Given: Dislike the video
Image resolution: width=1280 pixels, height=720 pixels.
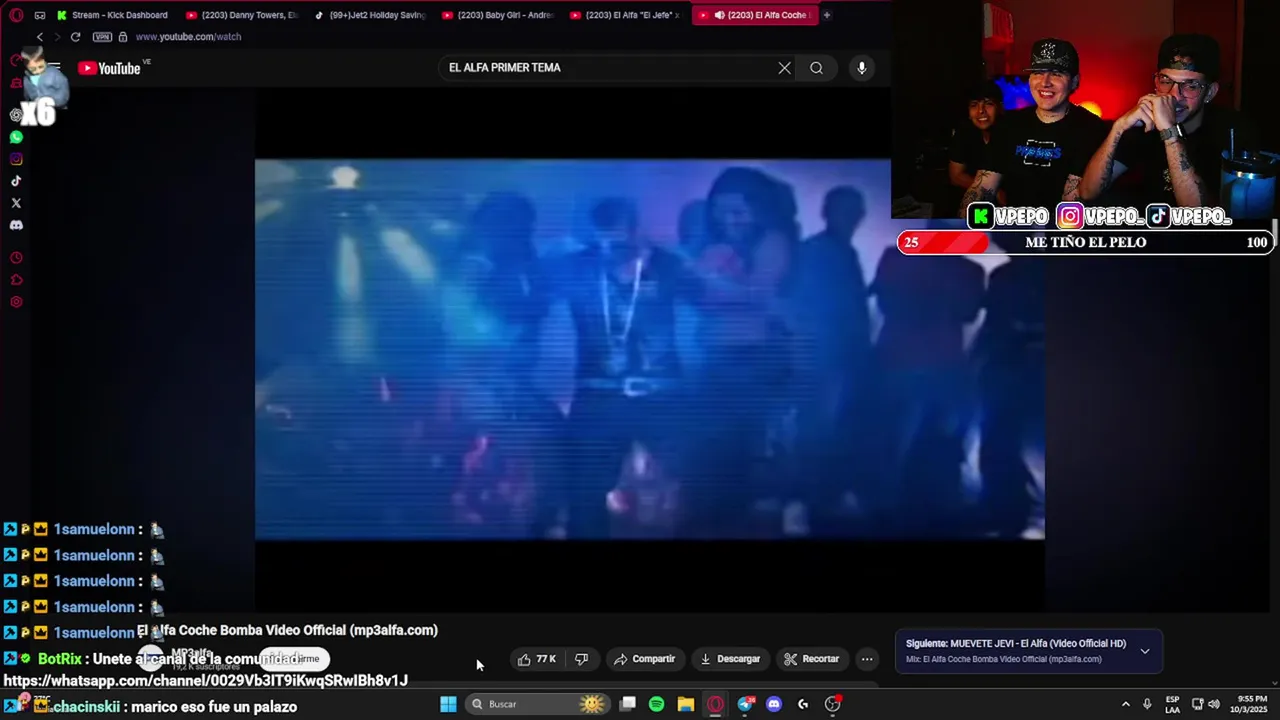Looking at the screenshot, I should coord(581,659).
